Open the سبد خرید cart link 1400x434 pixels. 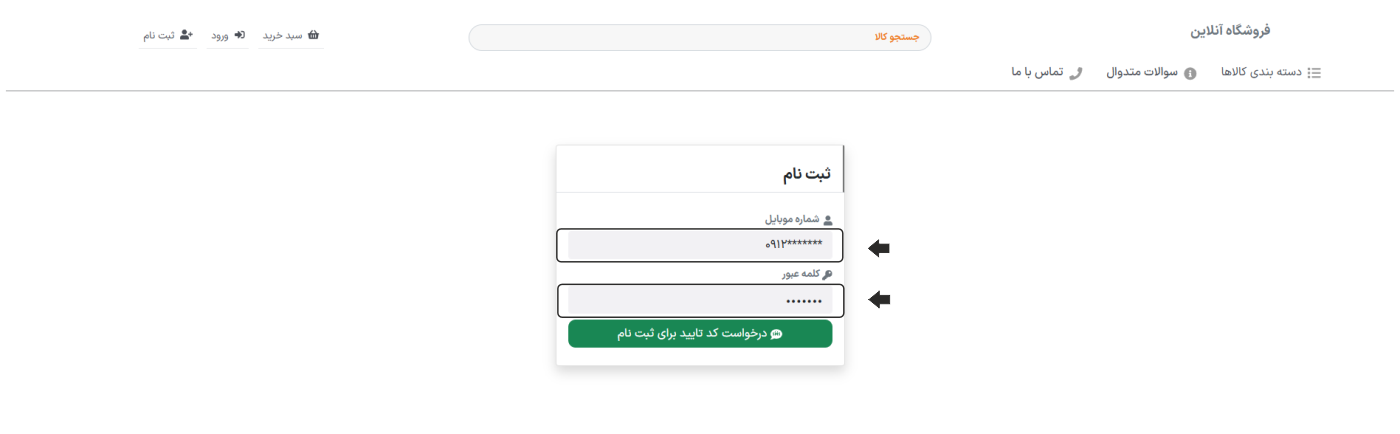pyautogui.click(x=283, y=35)
